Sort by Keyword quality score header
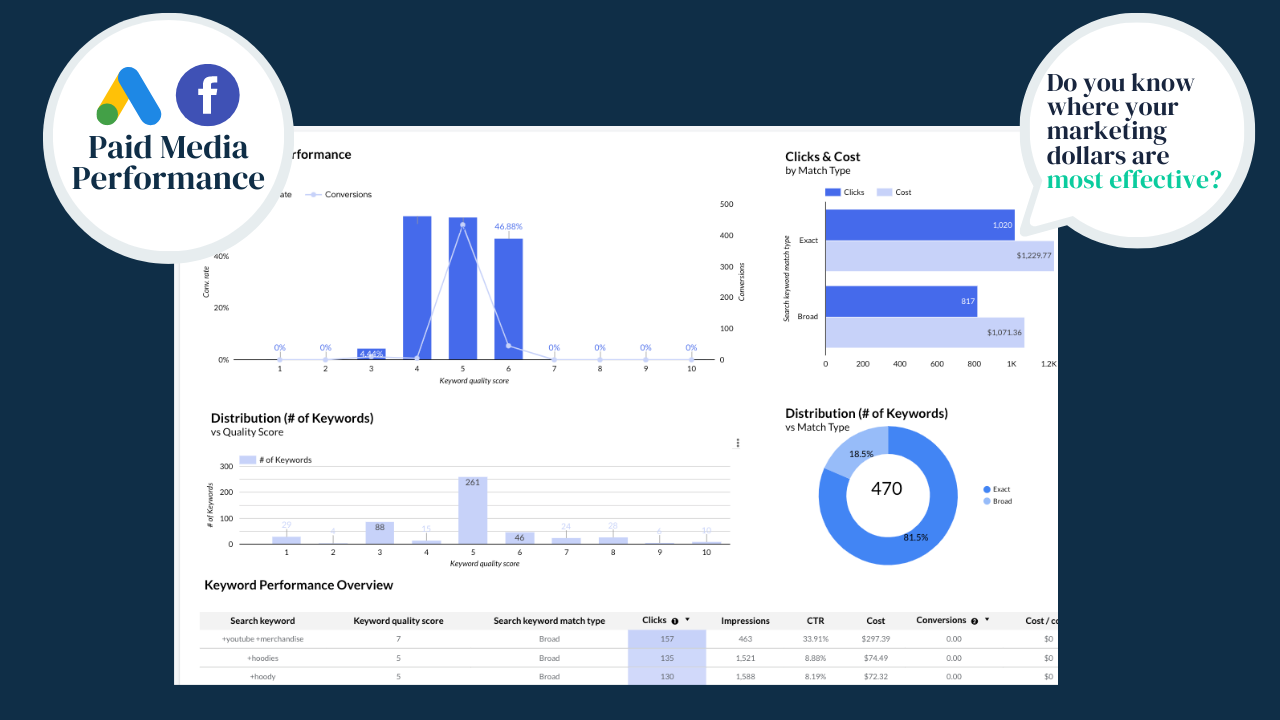 click(x=398, y=621)
